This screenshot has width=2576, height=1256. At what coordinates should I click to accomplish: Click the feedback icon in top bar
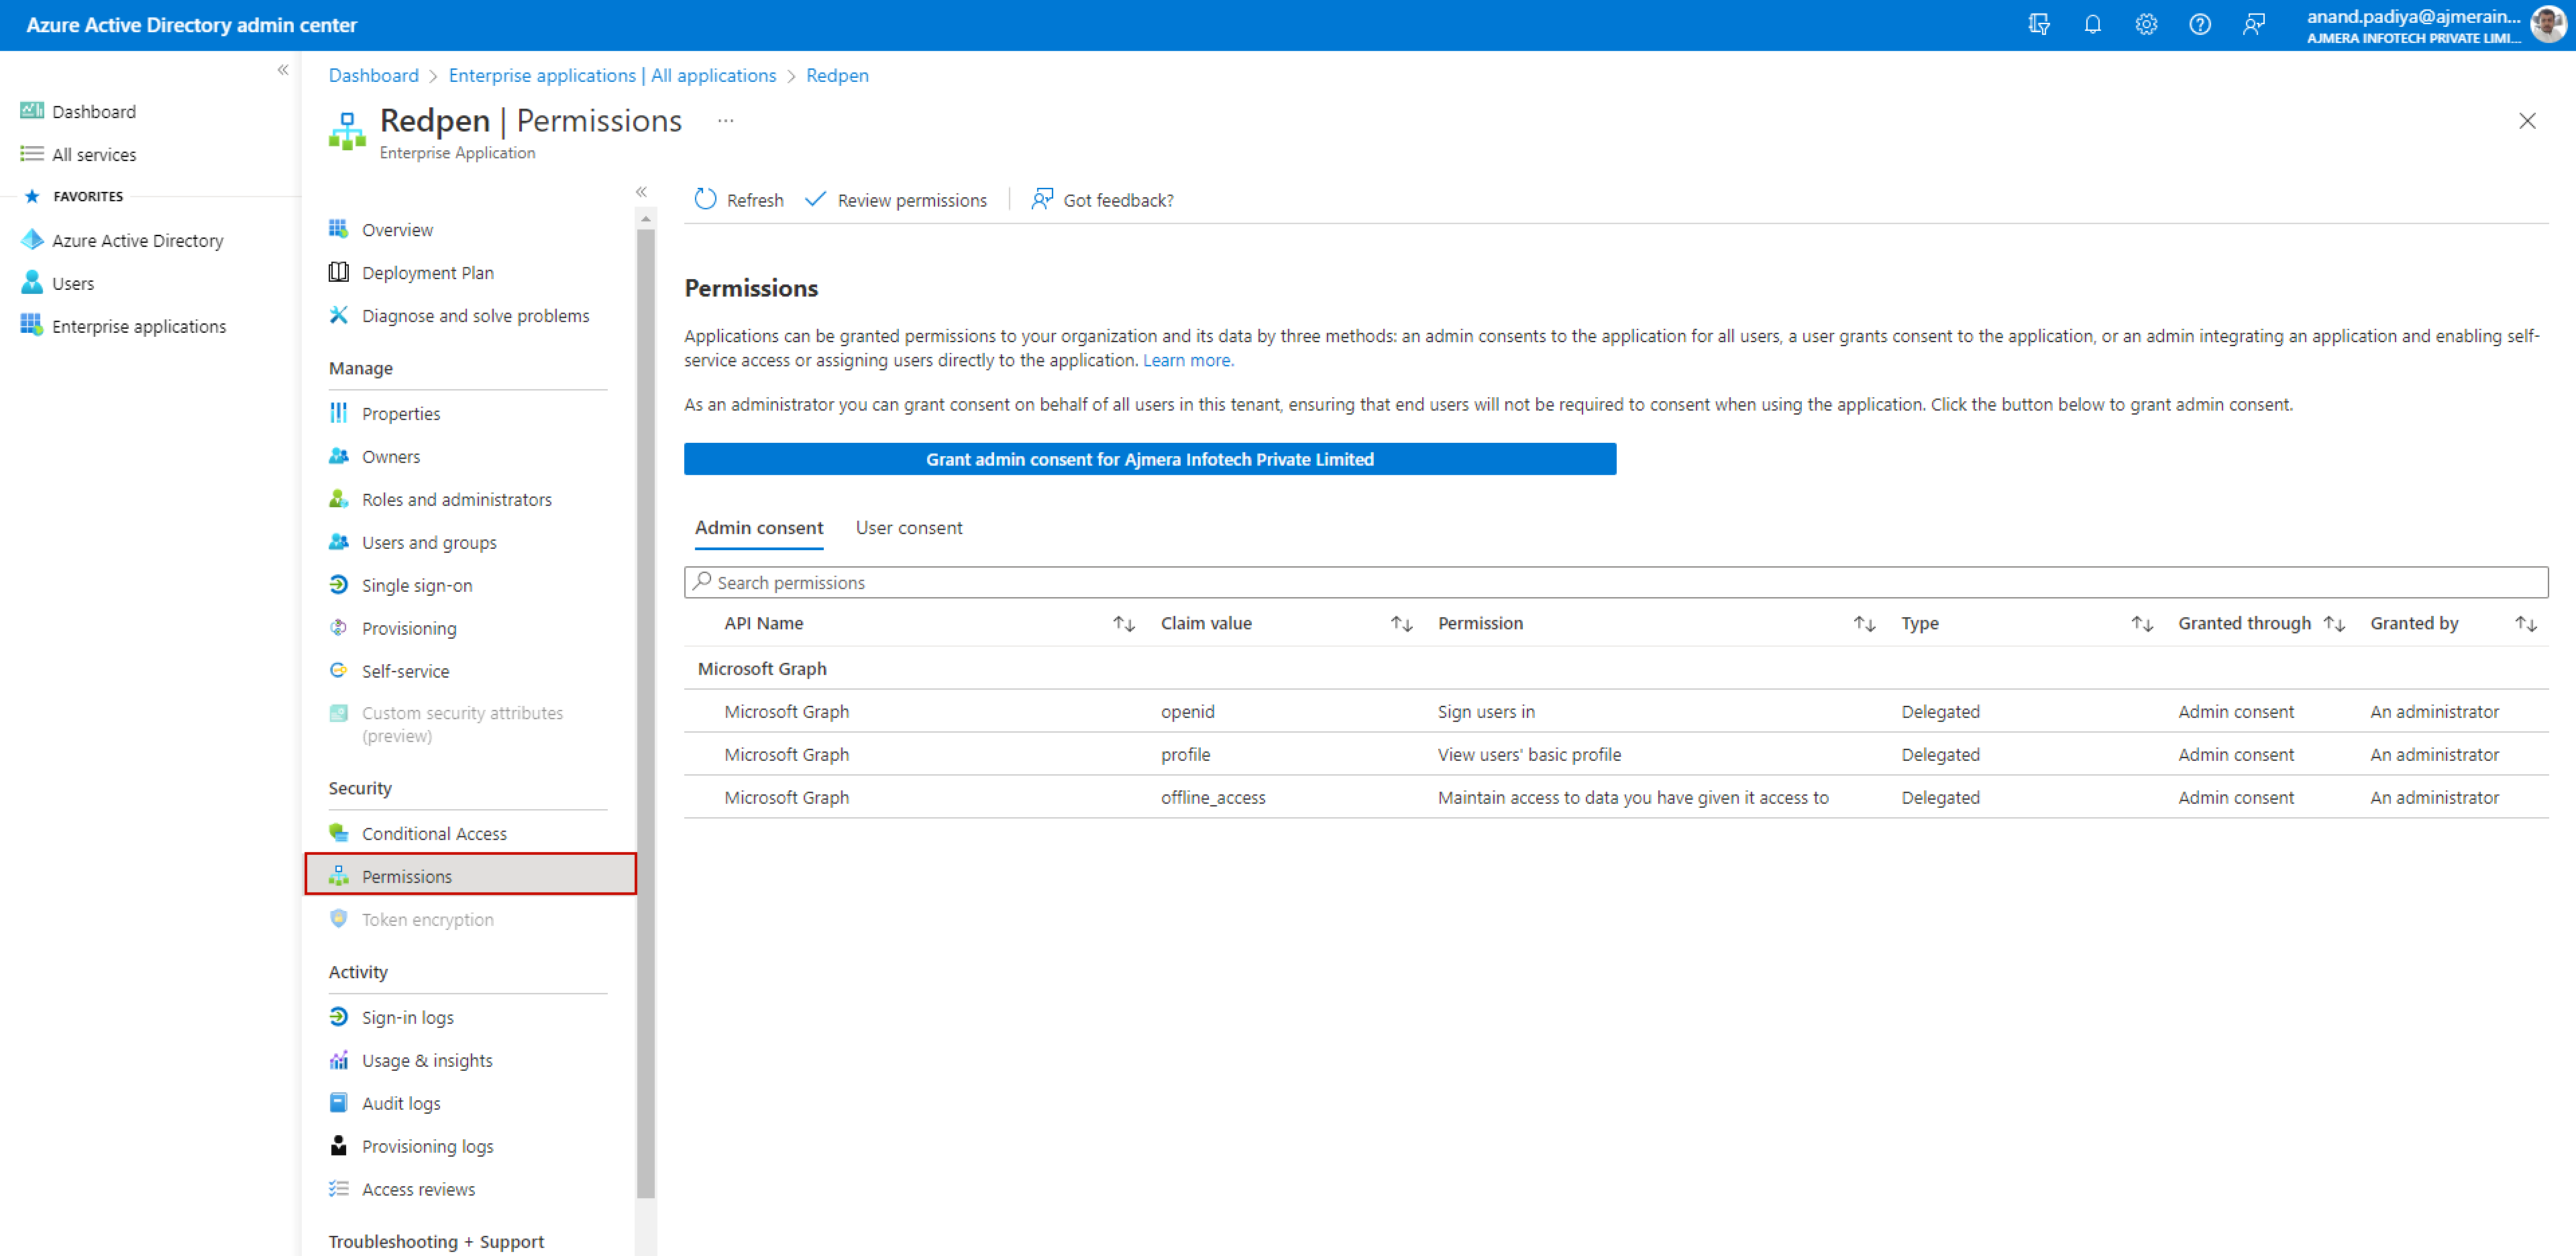click(2253, 25)
